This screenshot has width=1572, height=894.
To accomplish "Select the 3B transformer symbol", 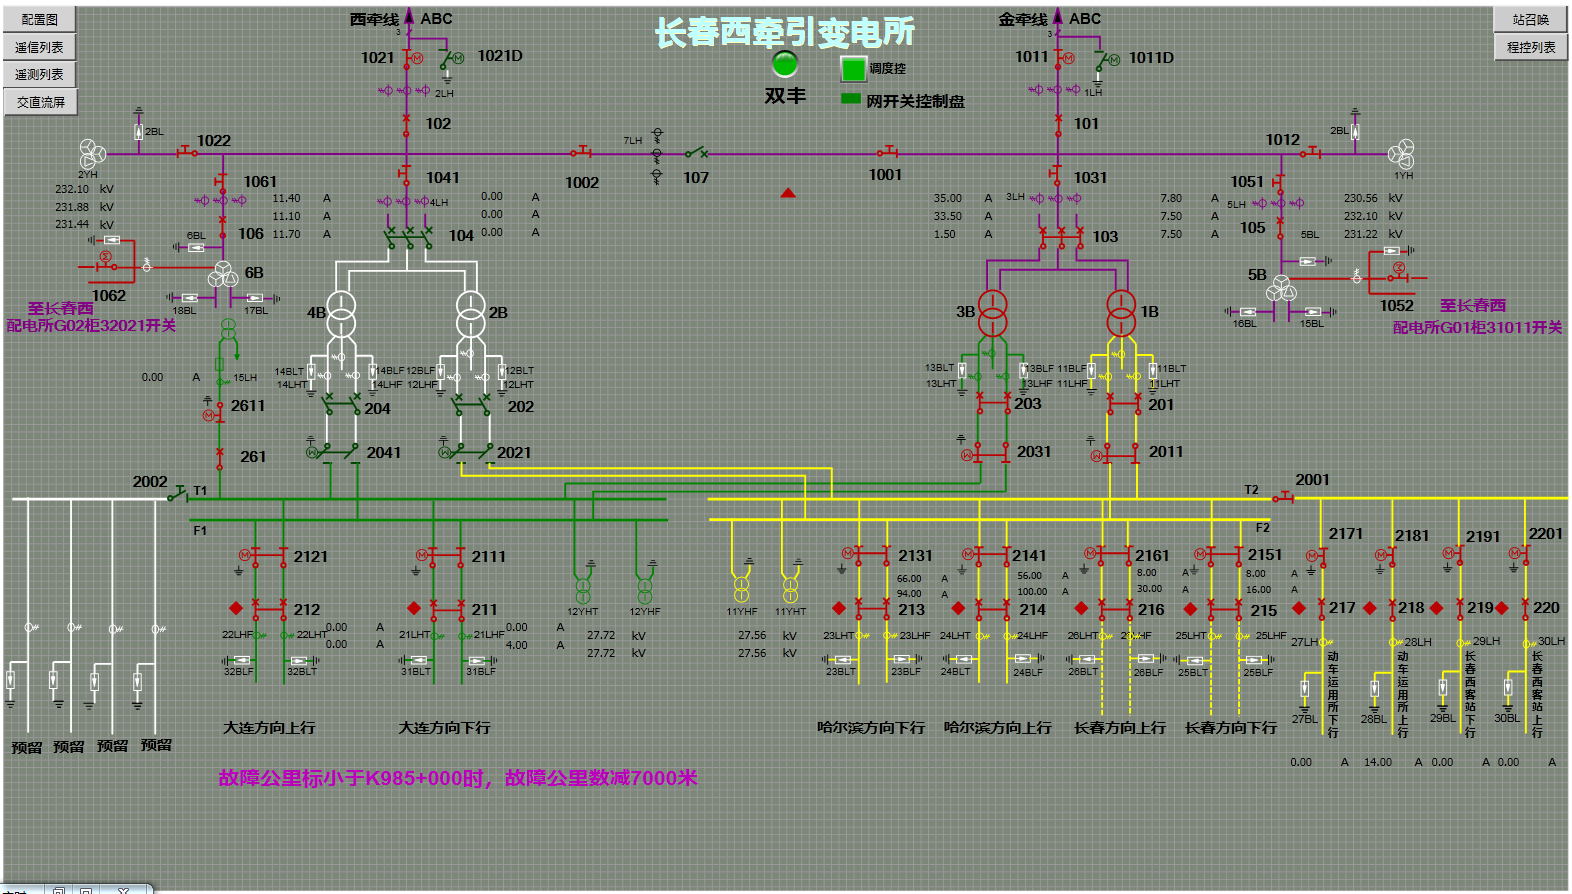I will (x=993, y=313).
